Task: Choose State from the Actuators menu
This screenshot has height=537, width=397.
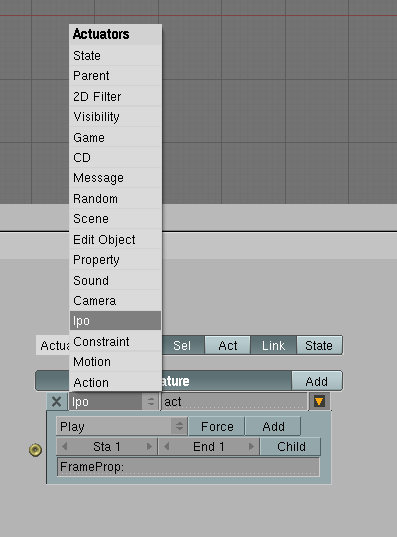Action: (x=115, y=55)
